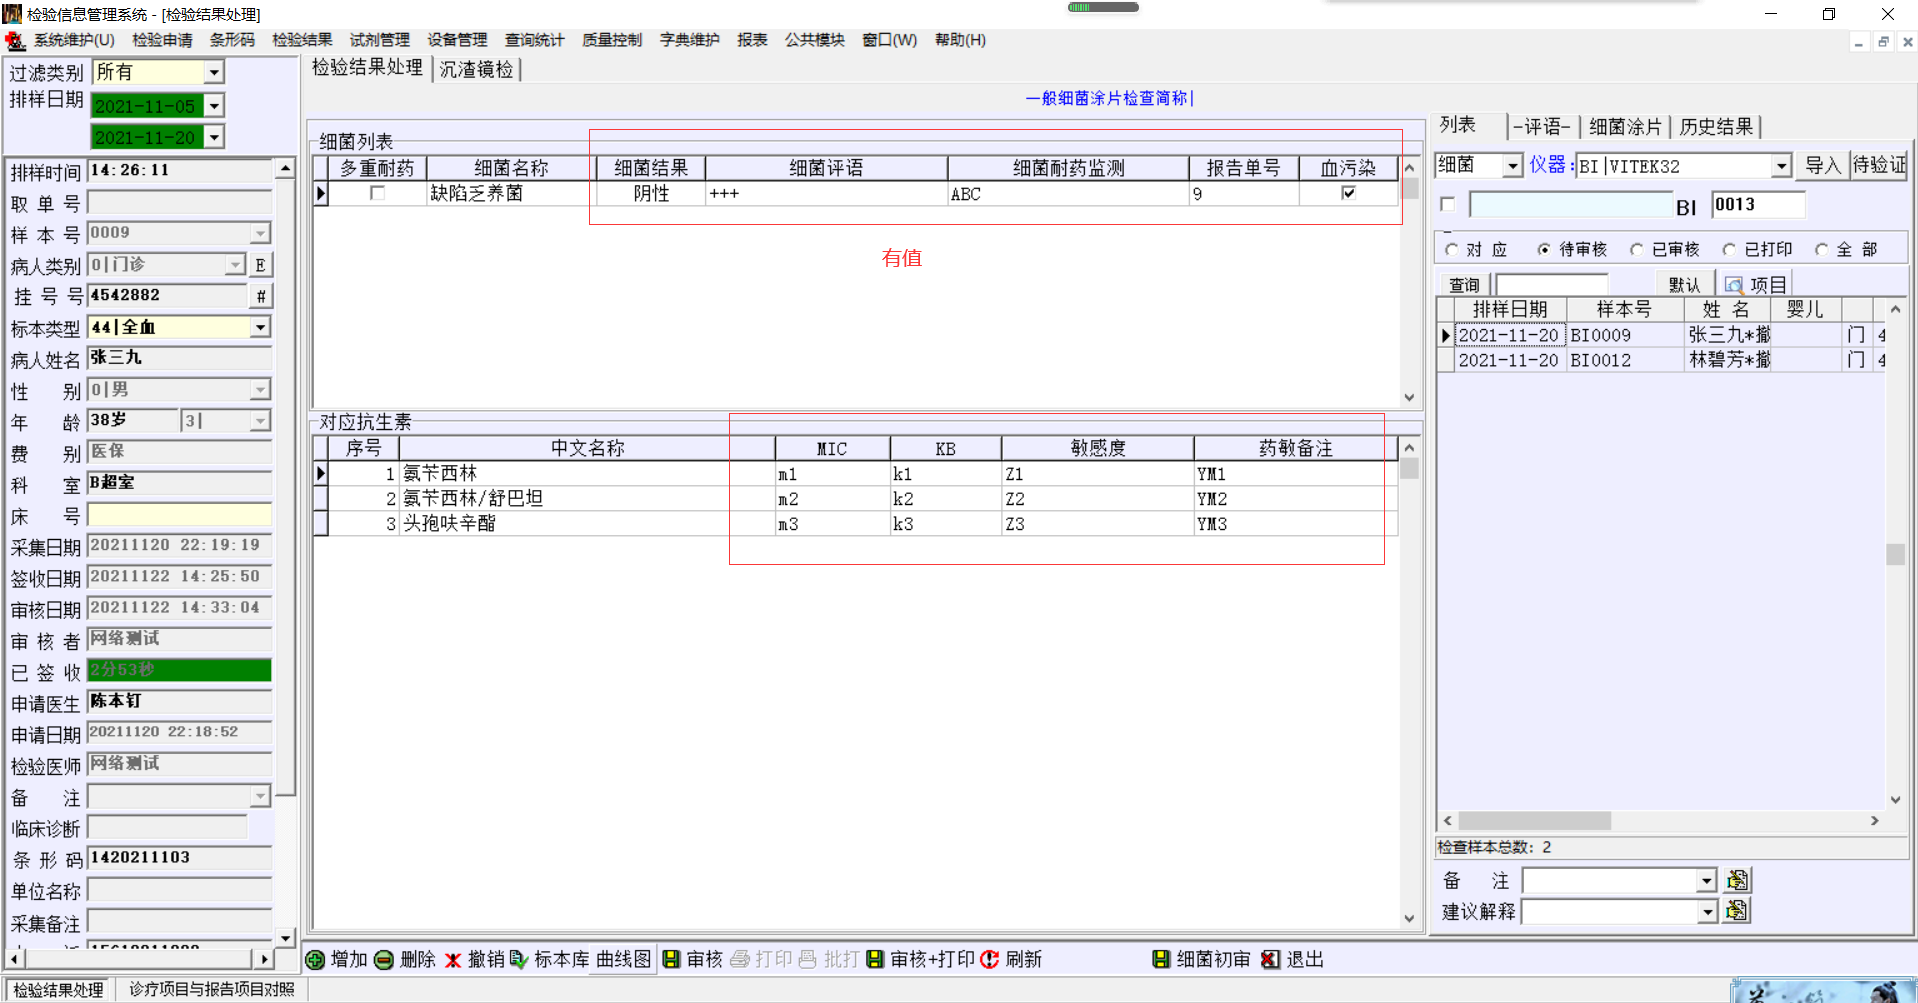
Task: Click the 挂号号 input field 4542882
Action: tap(168, 296)
